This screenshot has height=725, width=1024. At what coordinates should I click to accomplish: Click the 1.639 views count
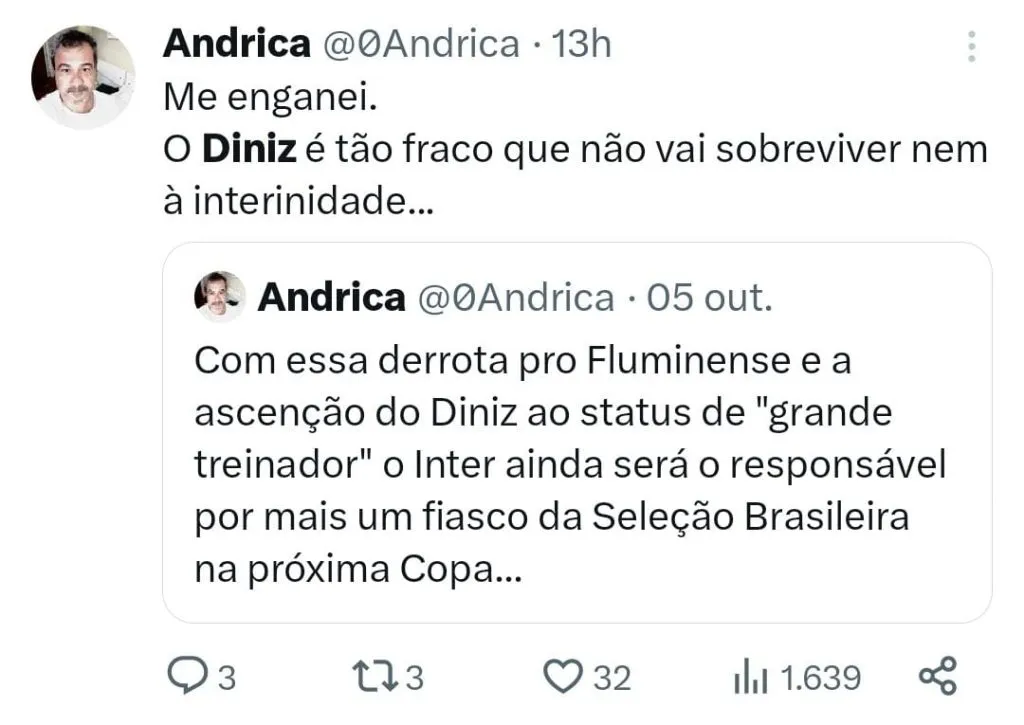tap(820, 678)
